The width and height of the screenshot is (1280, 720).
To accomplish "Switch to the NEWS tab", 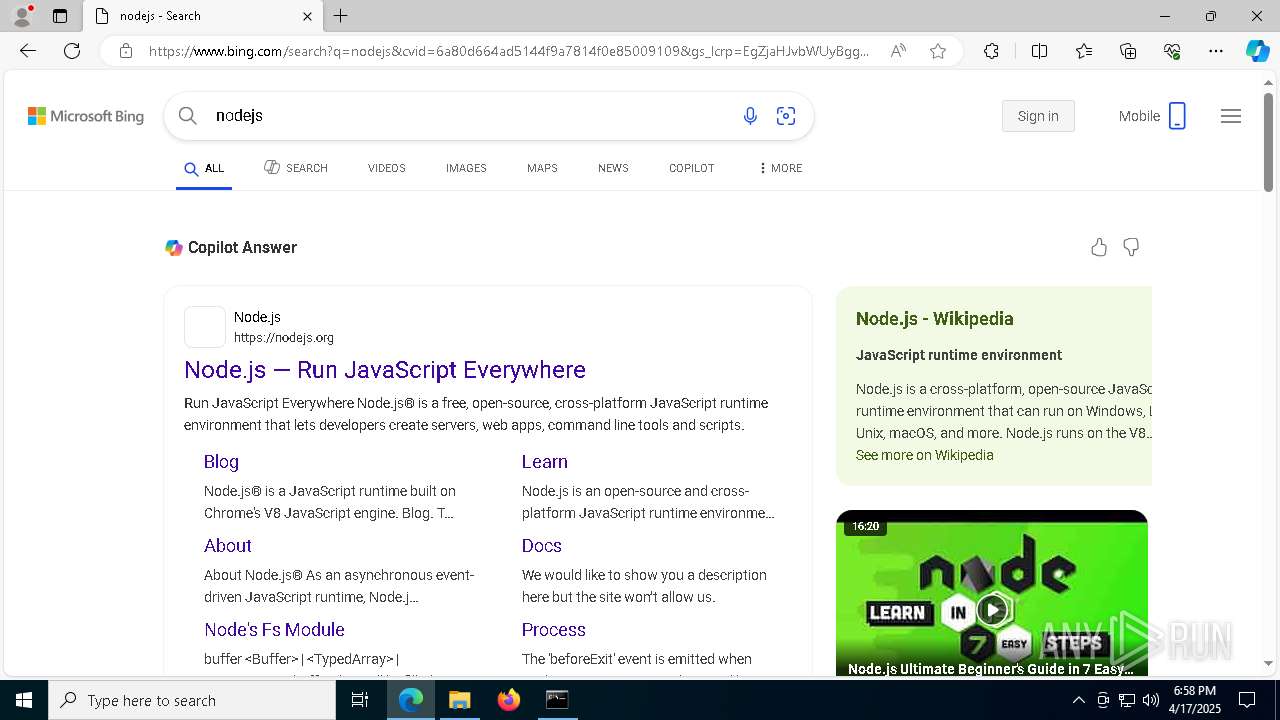I will (x=613, y=168).
